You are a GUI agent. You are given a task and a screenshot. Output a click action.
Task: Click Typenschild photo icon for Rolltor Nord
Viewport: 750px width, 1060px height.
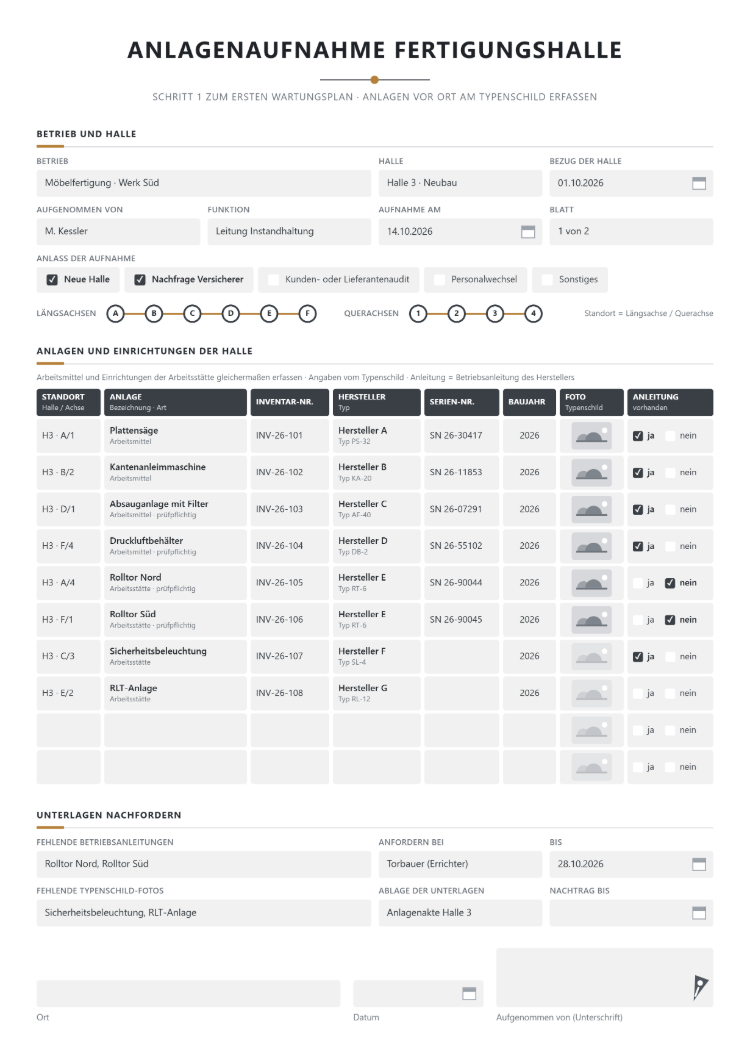(x=591, y=583)
